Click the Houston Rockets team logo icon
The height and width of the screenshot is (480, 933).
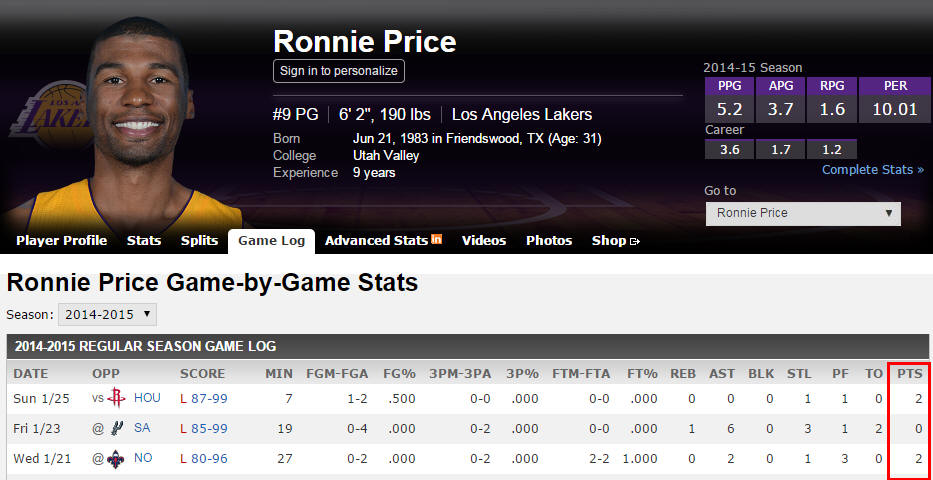[x=116, y=398]
